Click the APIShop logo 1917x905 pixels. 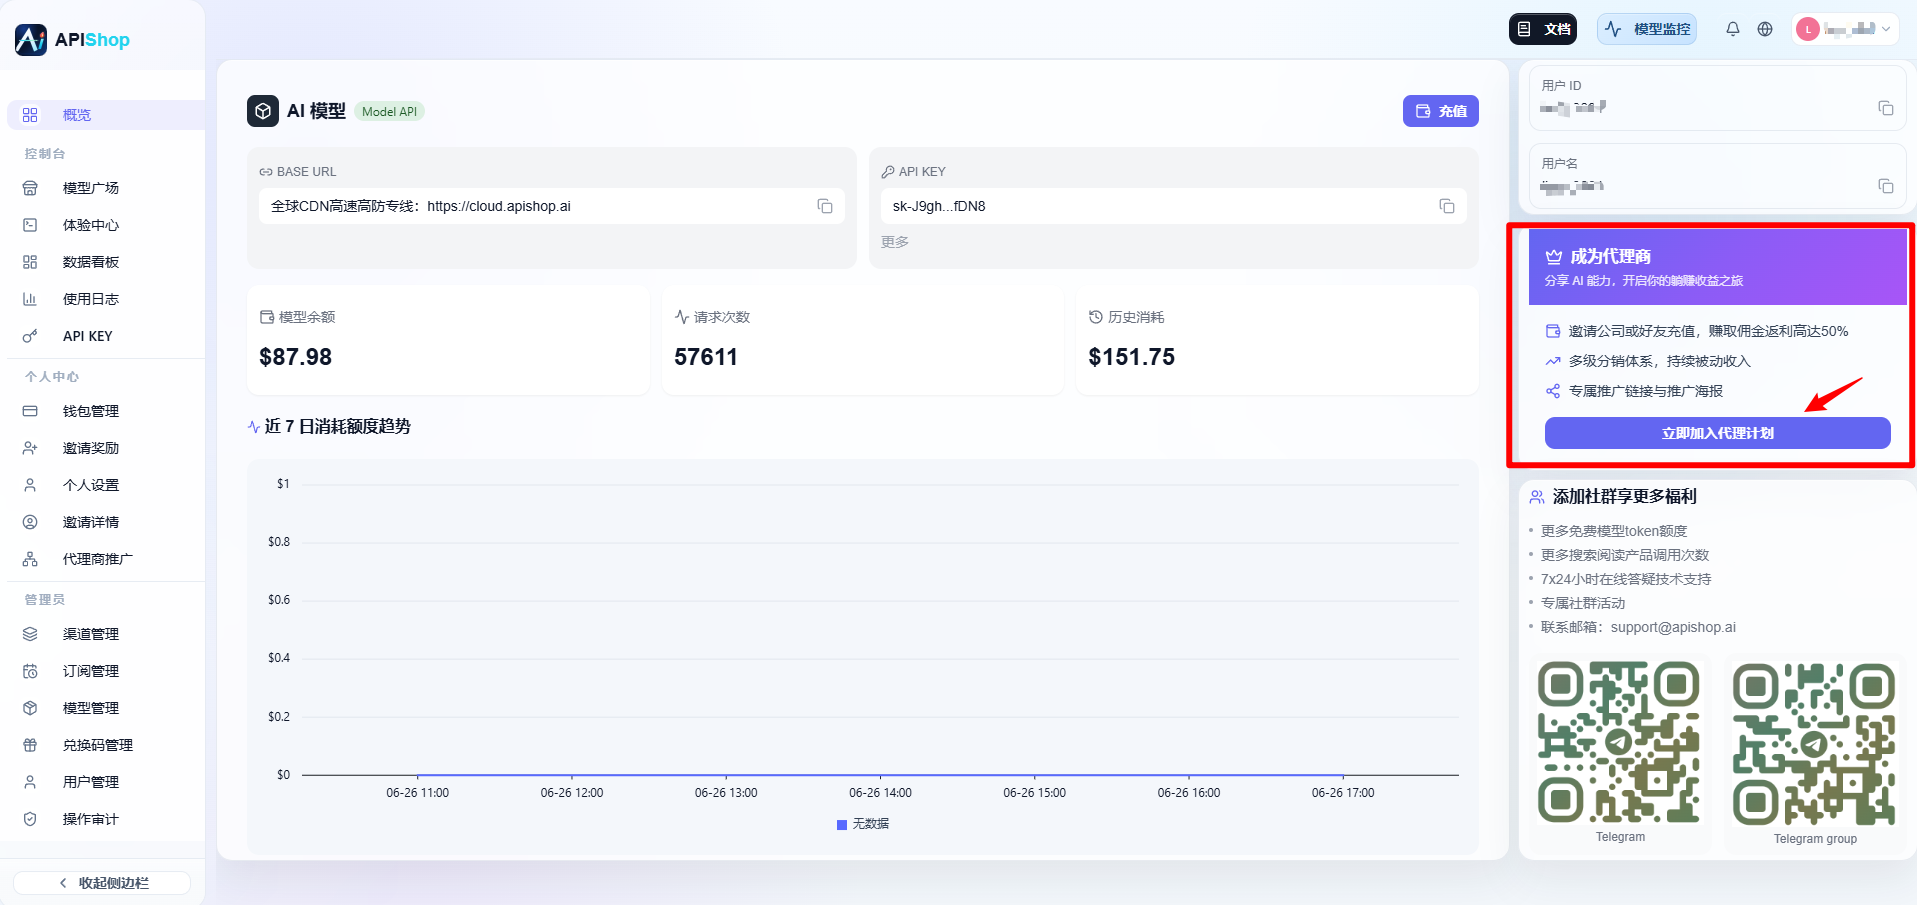(x=73, y=40)
